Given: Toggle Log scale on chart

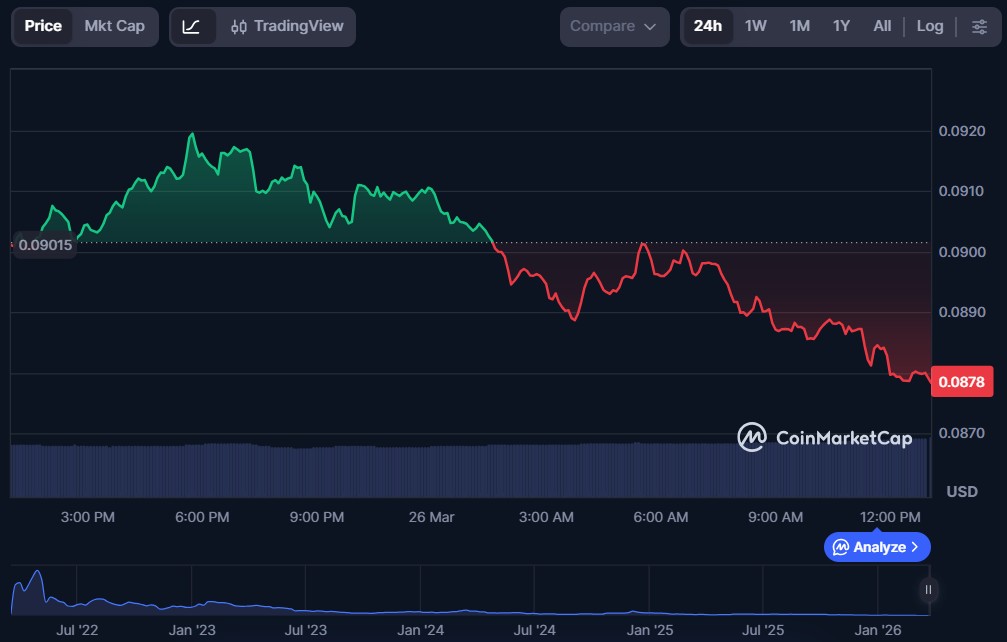Looking at the screenshot, I should [x=930, y=27].
